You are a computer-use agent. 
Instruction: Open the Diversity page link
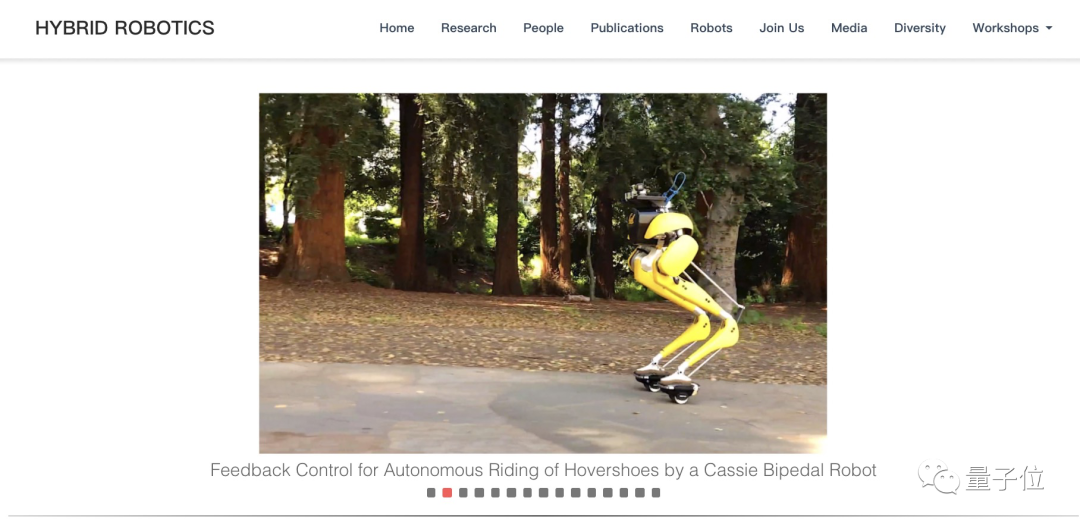click(920, 28)
